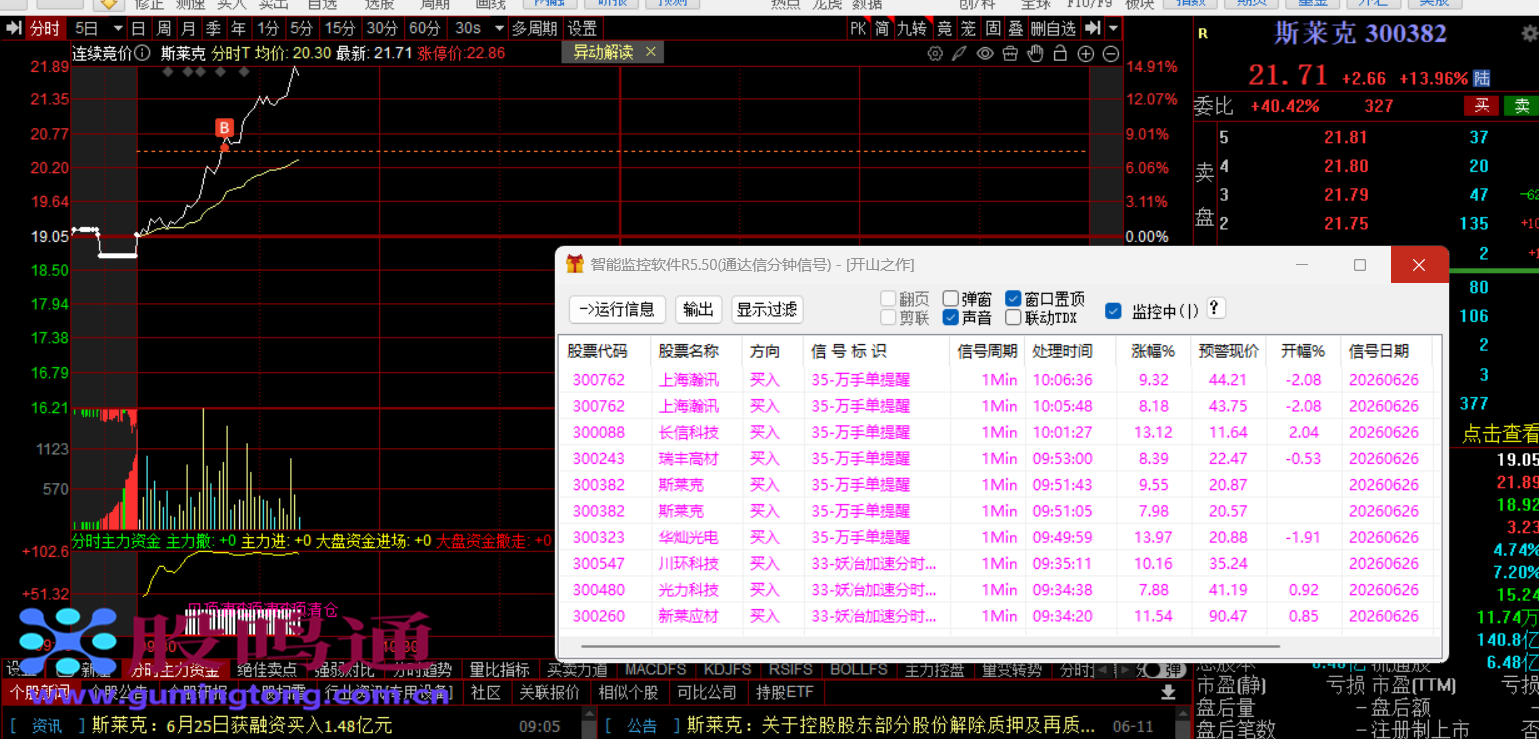Click the 固 toolbar button

pos(993,28)
